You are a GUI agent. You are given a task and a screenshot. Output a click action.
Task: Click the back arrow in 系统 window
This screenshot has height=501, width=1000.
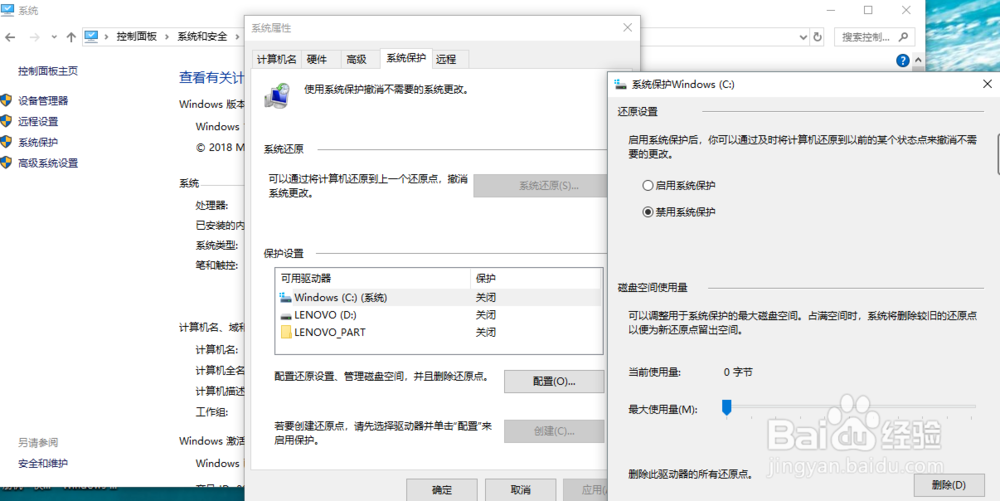point(10,37)
